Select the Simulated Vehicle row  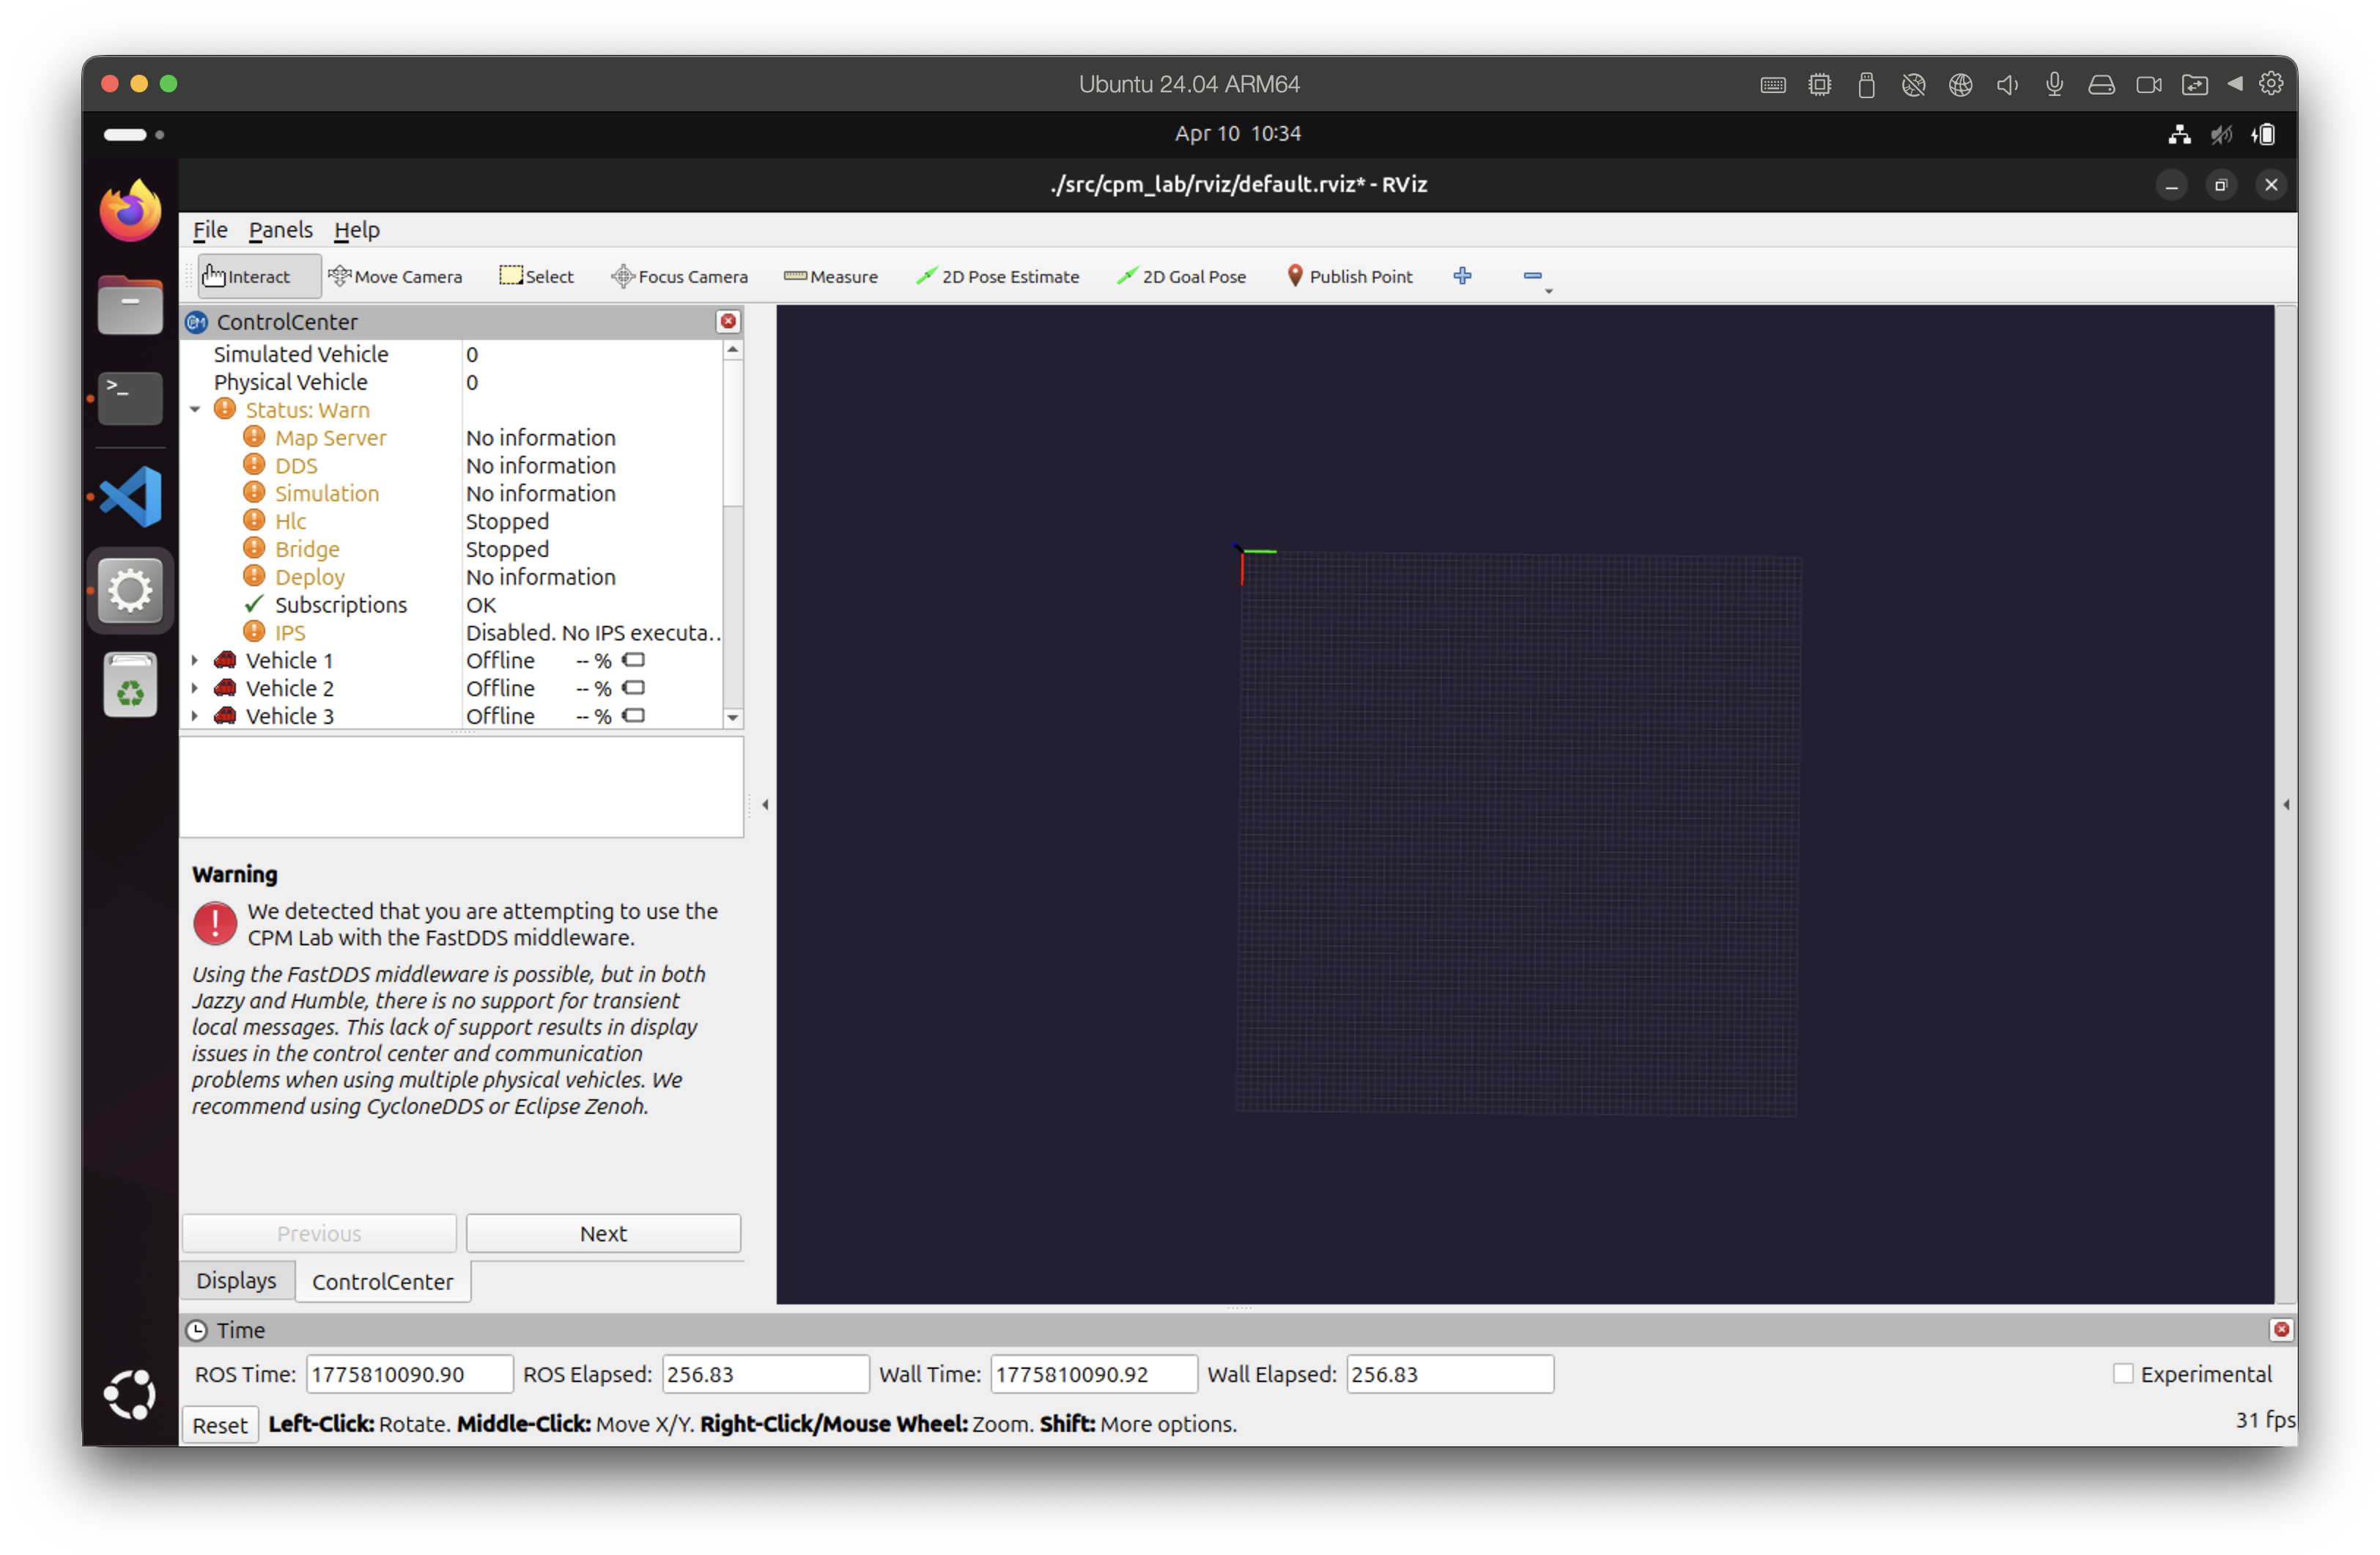[452, 354]
